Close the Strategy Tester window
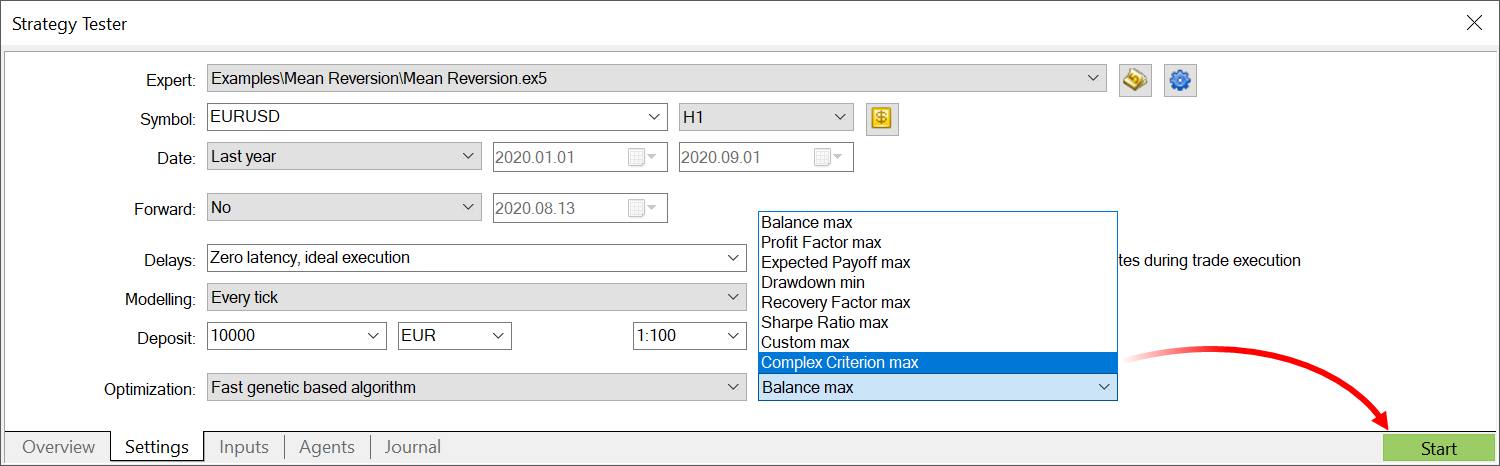1500x466 pixels. click(x=1474, y=23)
